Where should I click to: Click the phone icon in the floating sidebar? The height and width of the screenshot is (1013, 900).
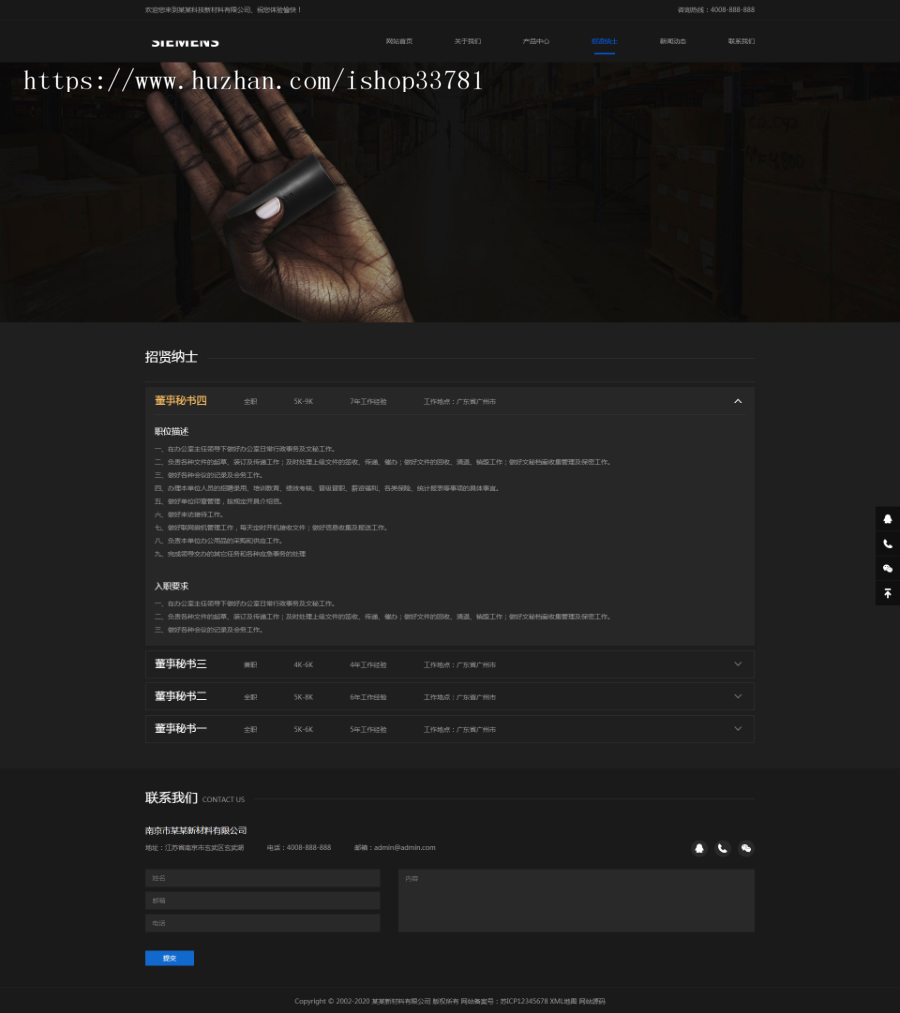pos(887,543)
